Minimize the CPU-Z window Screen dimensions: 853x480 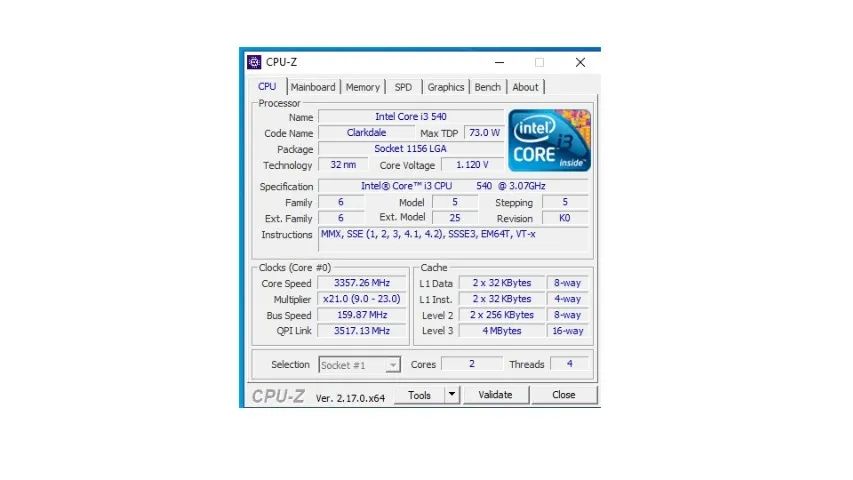coord(499,63)
